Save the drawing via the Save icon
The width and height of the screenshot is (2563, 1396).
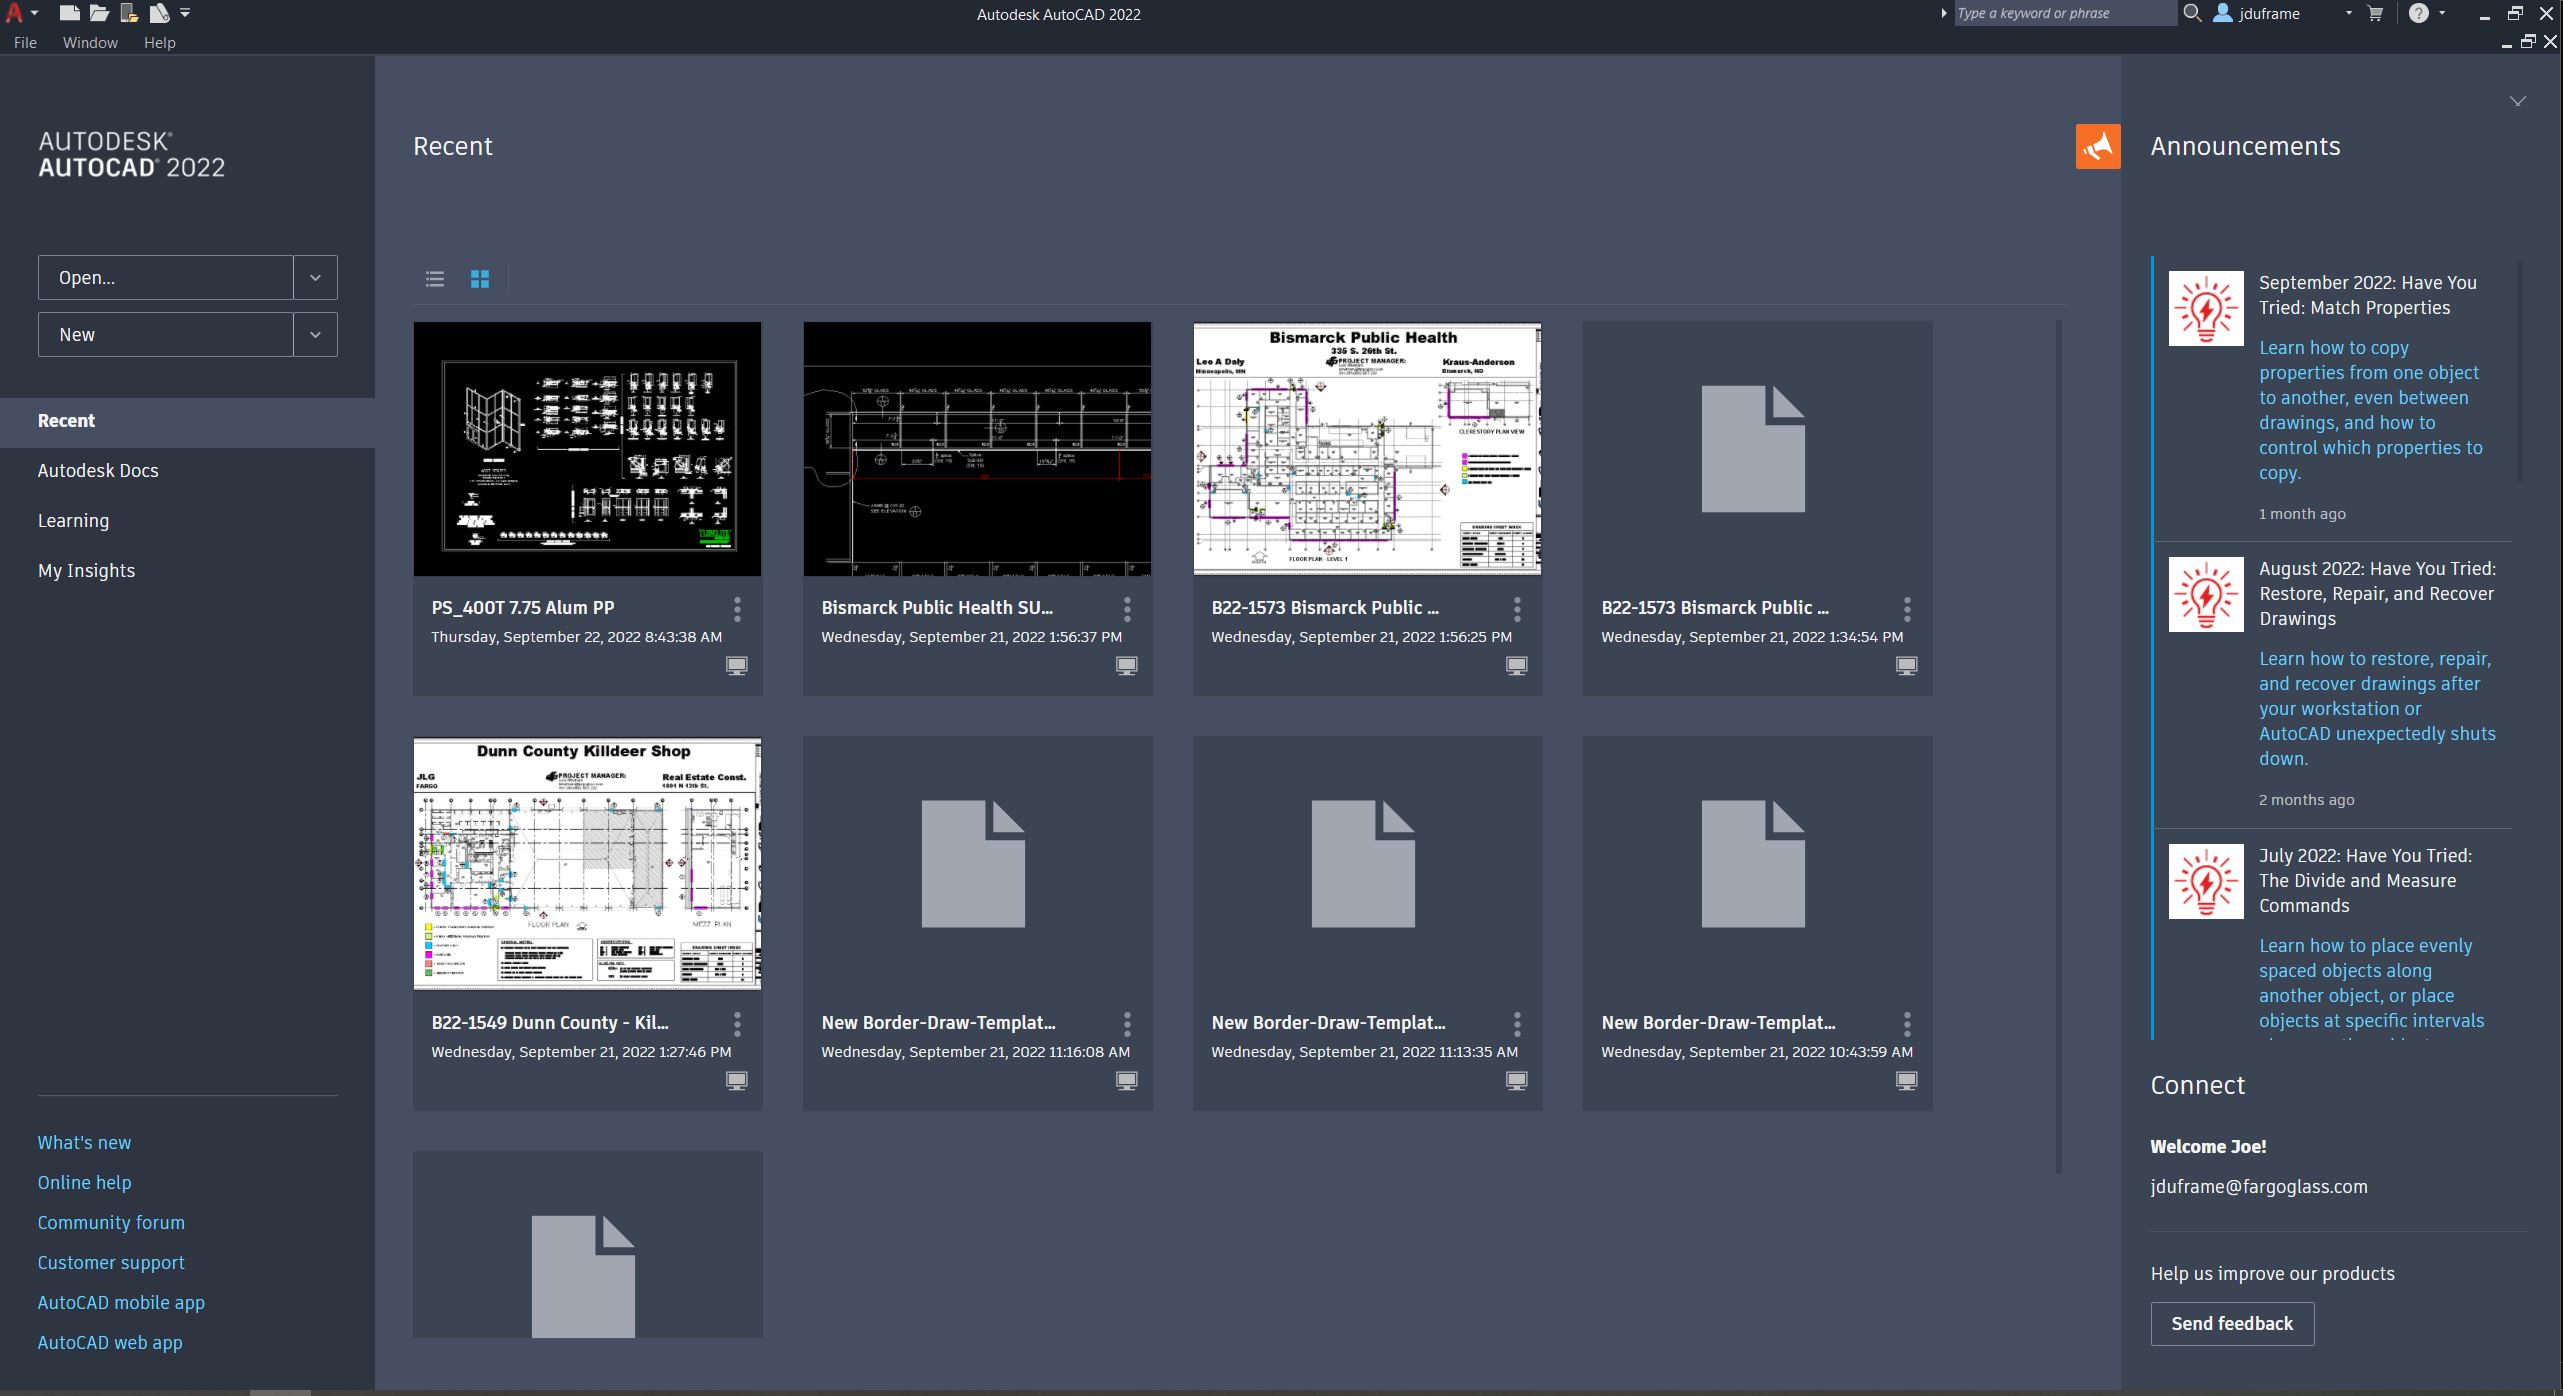[x=128, y=13]
